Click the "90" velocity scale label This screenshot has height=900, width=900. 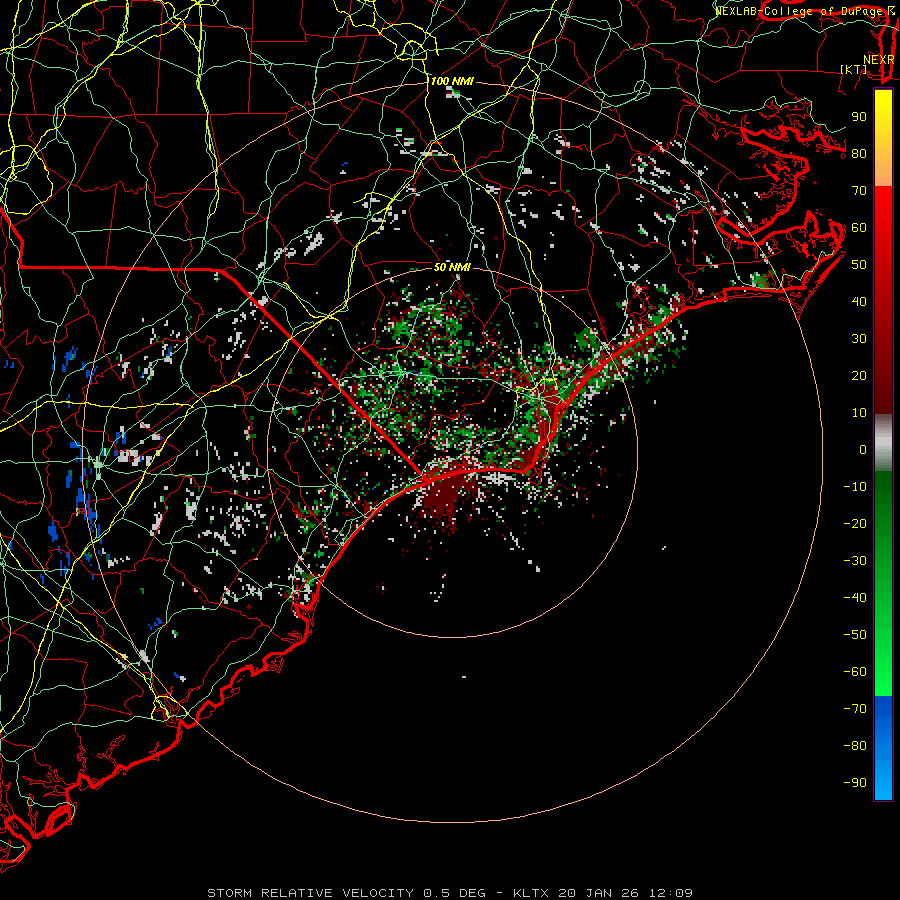click(859, 117)
